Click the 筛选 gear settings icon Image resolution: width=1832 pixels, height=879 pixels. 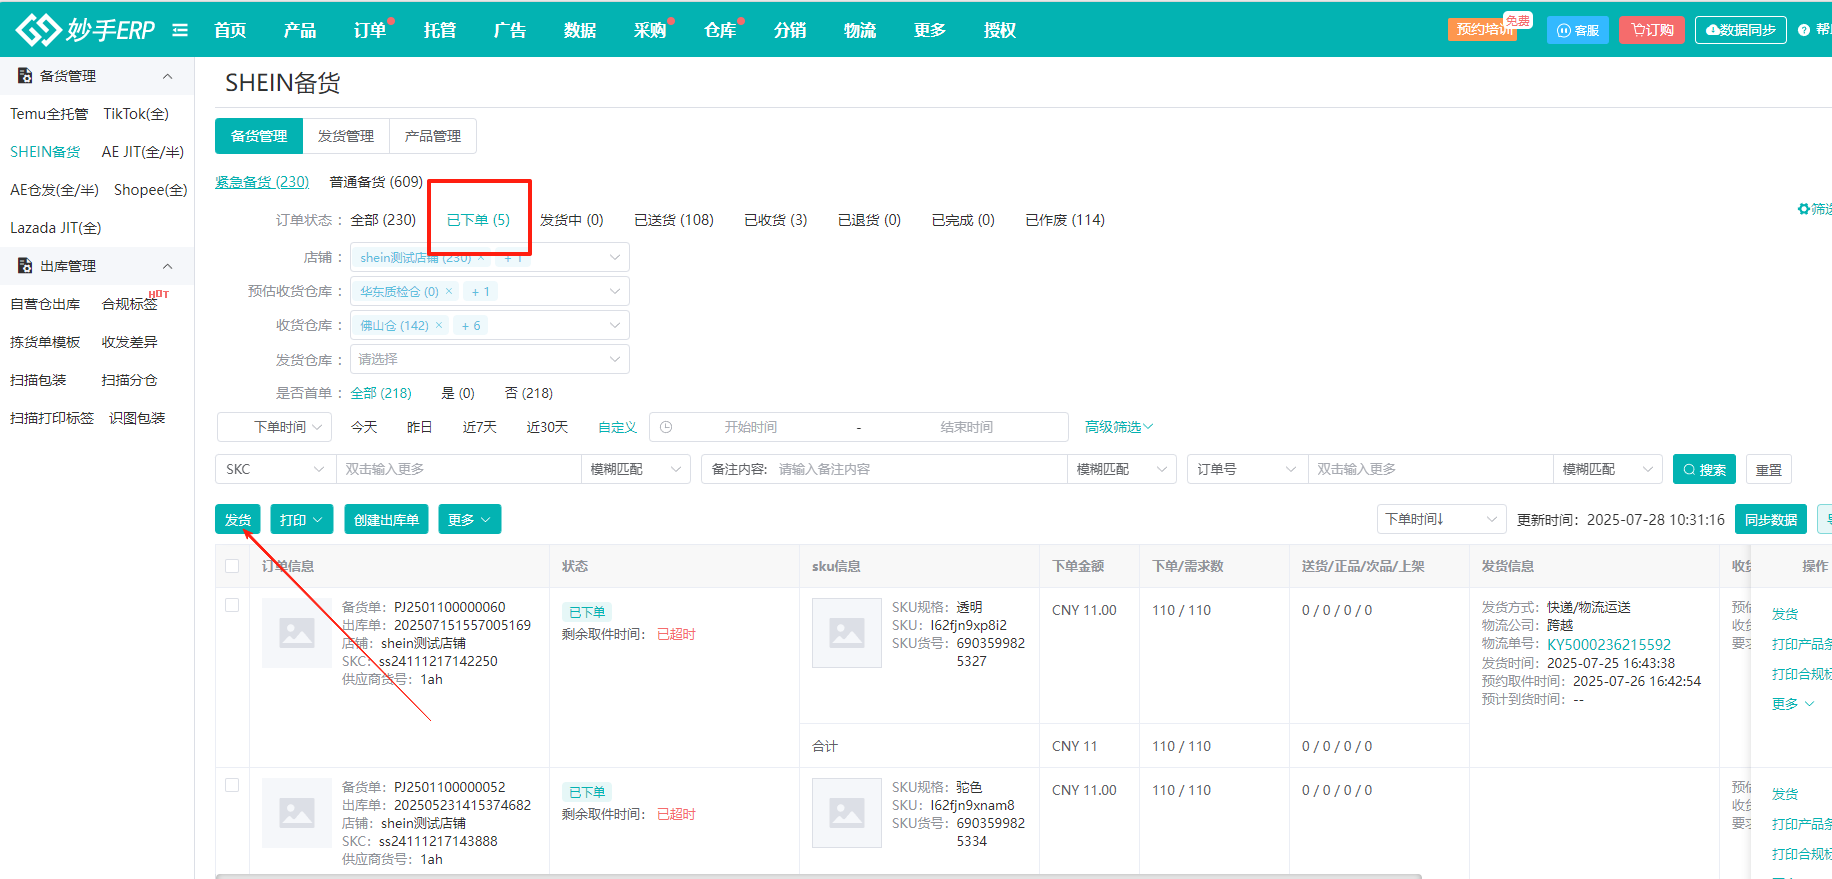[x=1804, y=209]
